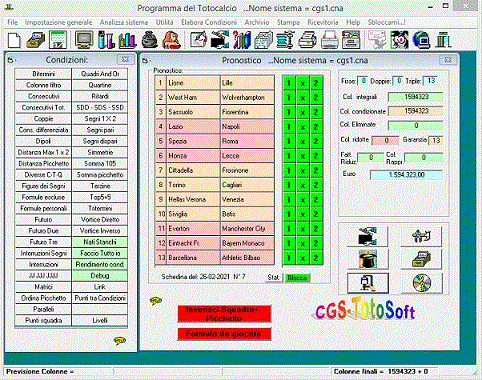Click the globe with computer toolbar icon
This screenshot has height=380, width=482.
click(421, 40)
